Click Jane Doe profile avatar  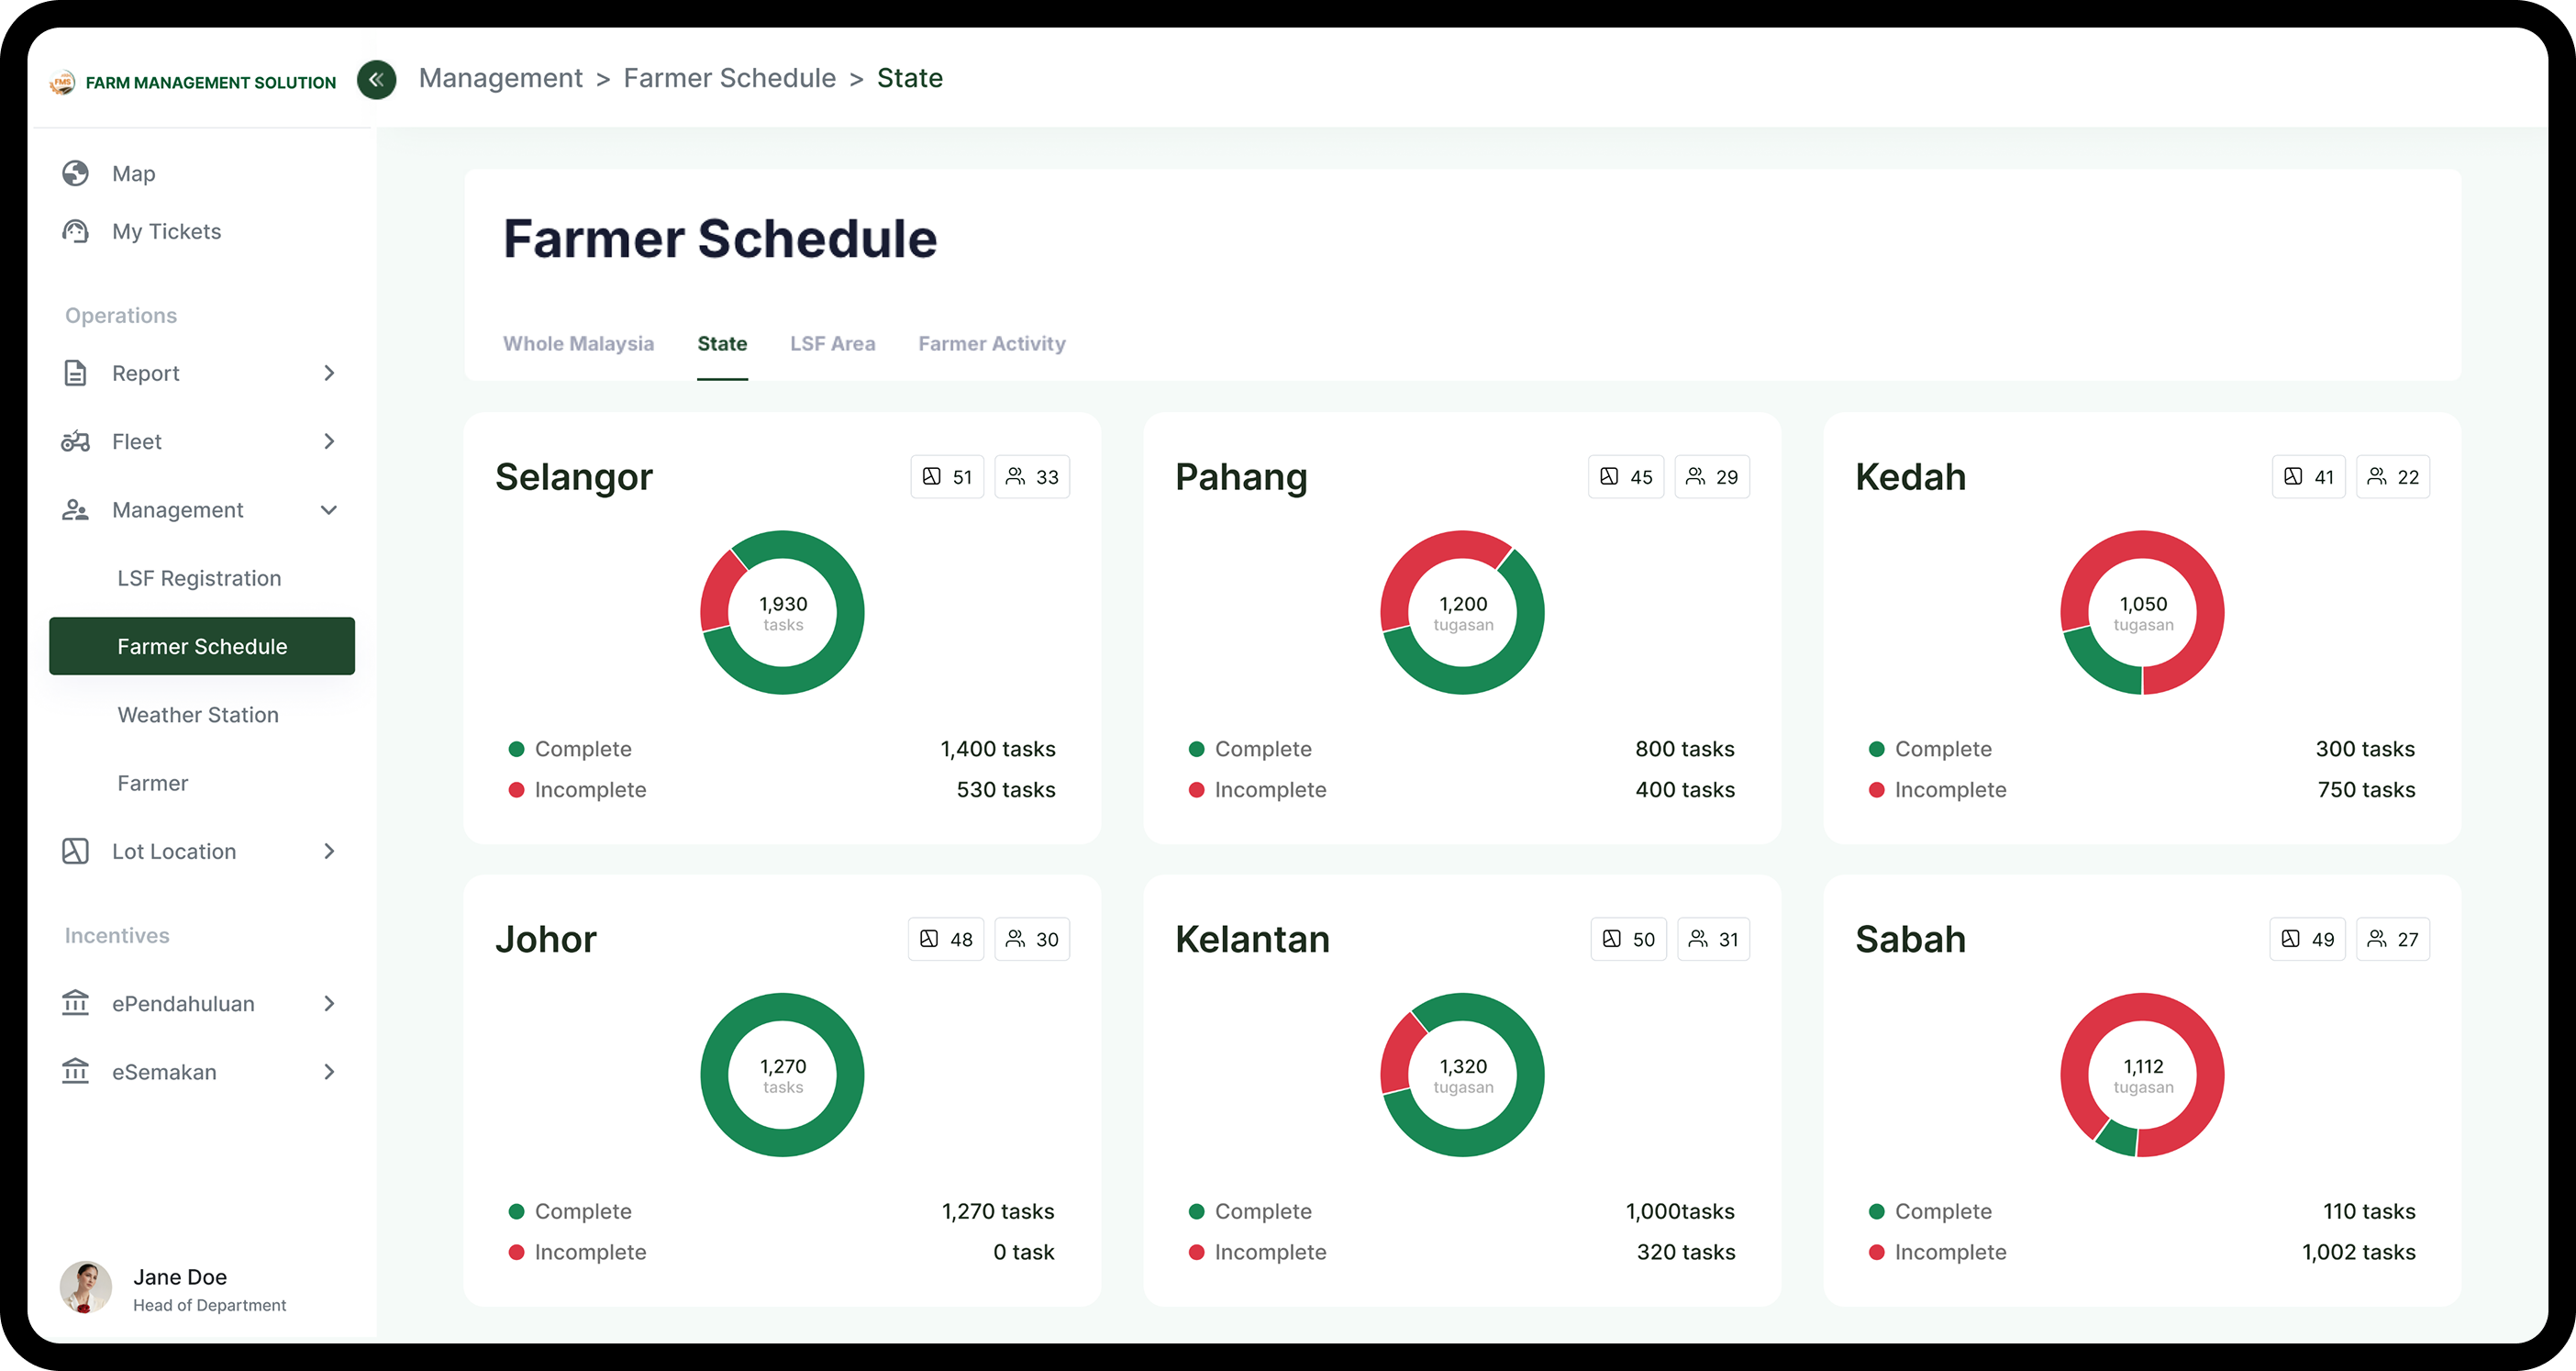point(85,1287)
